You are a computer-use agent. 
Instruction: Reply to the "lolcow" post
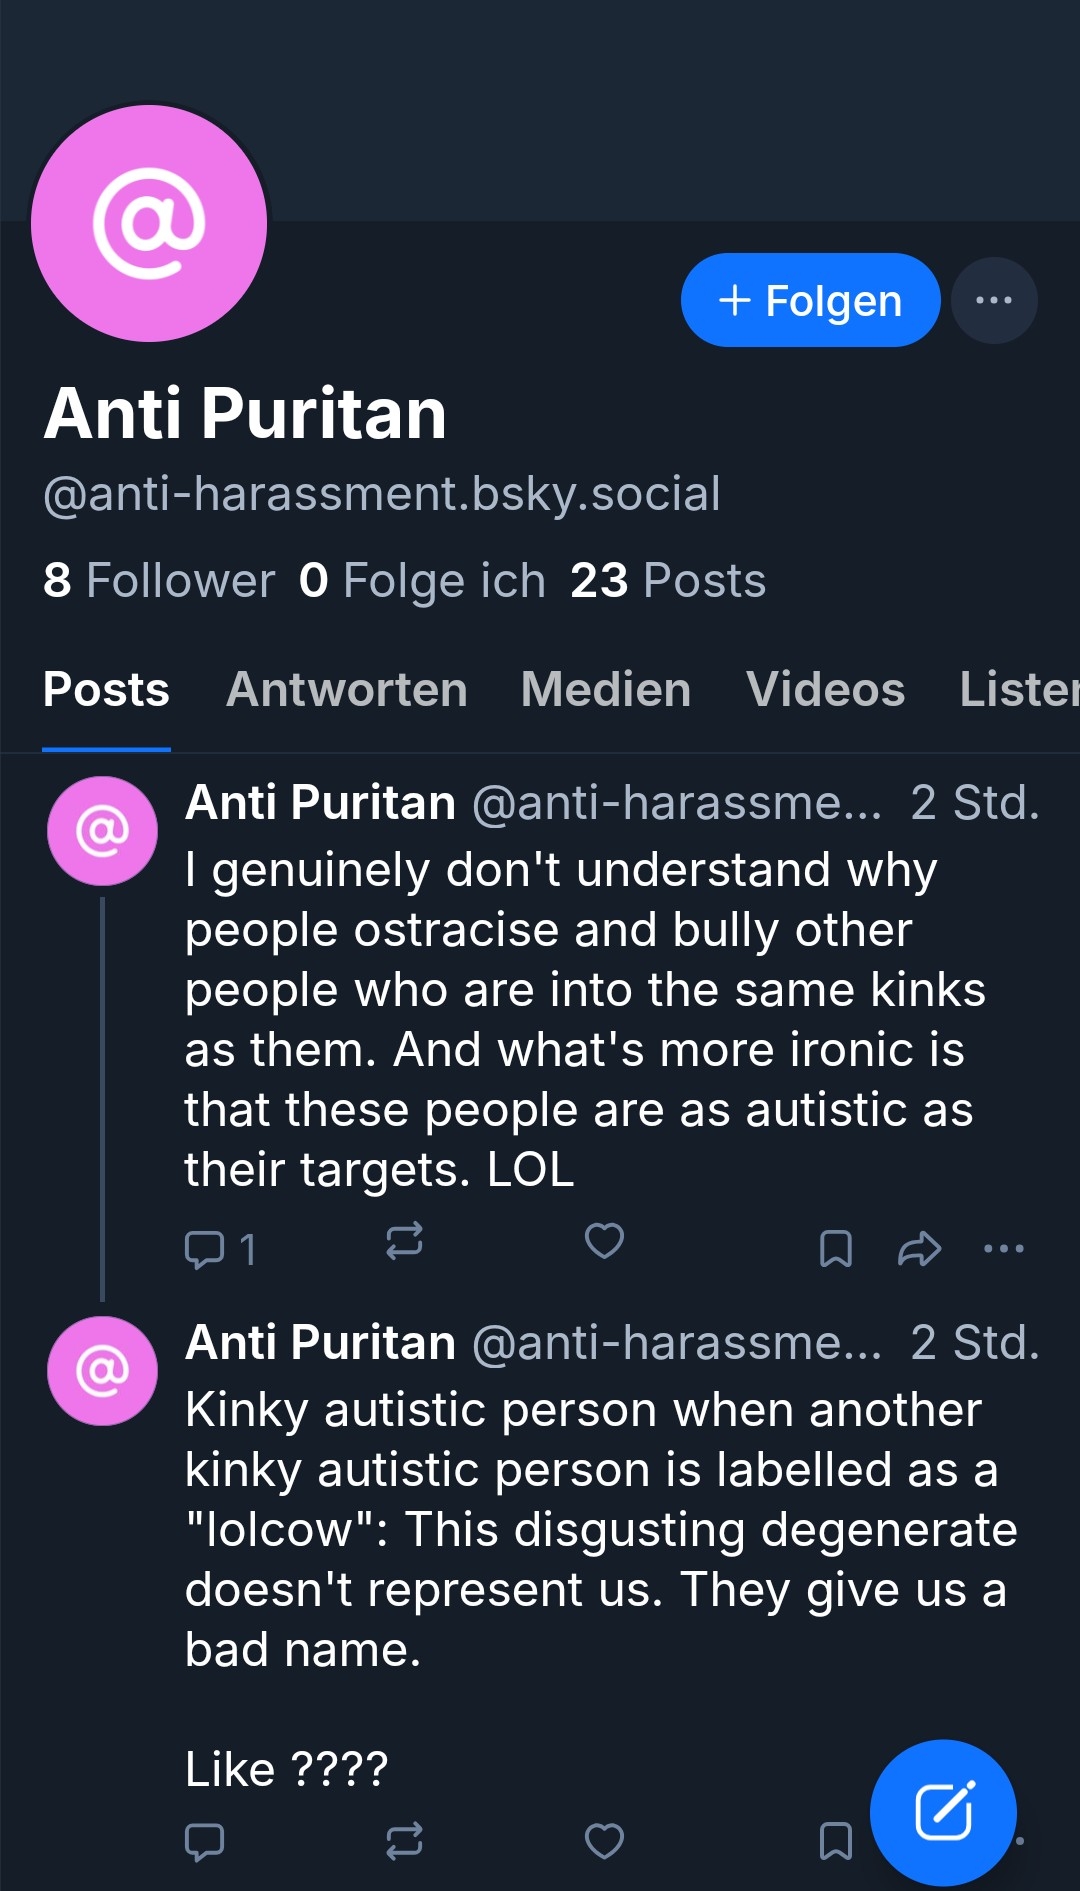pos(205,1841)
